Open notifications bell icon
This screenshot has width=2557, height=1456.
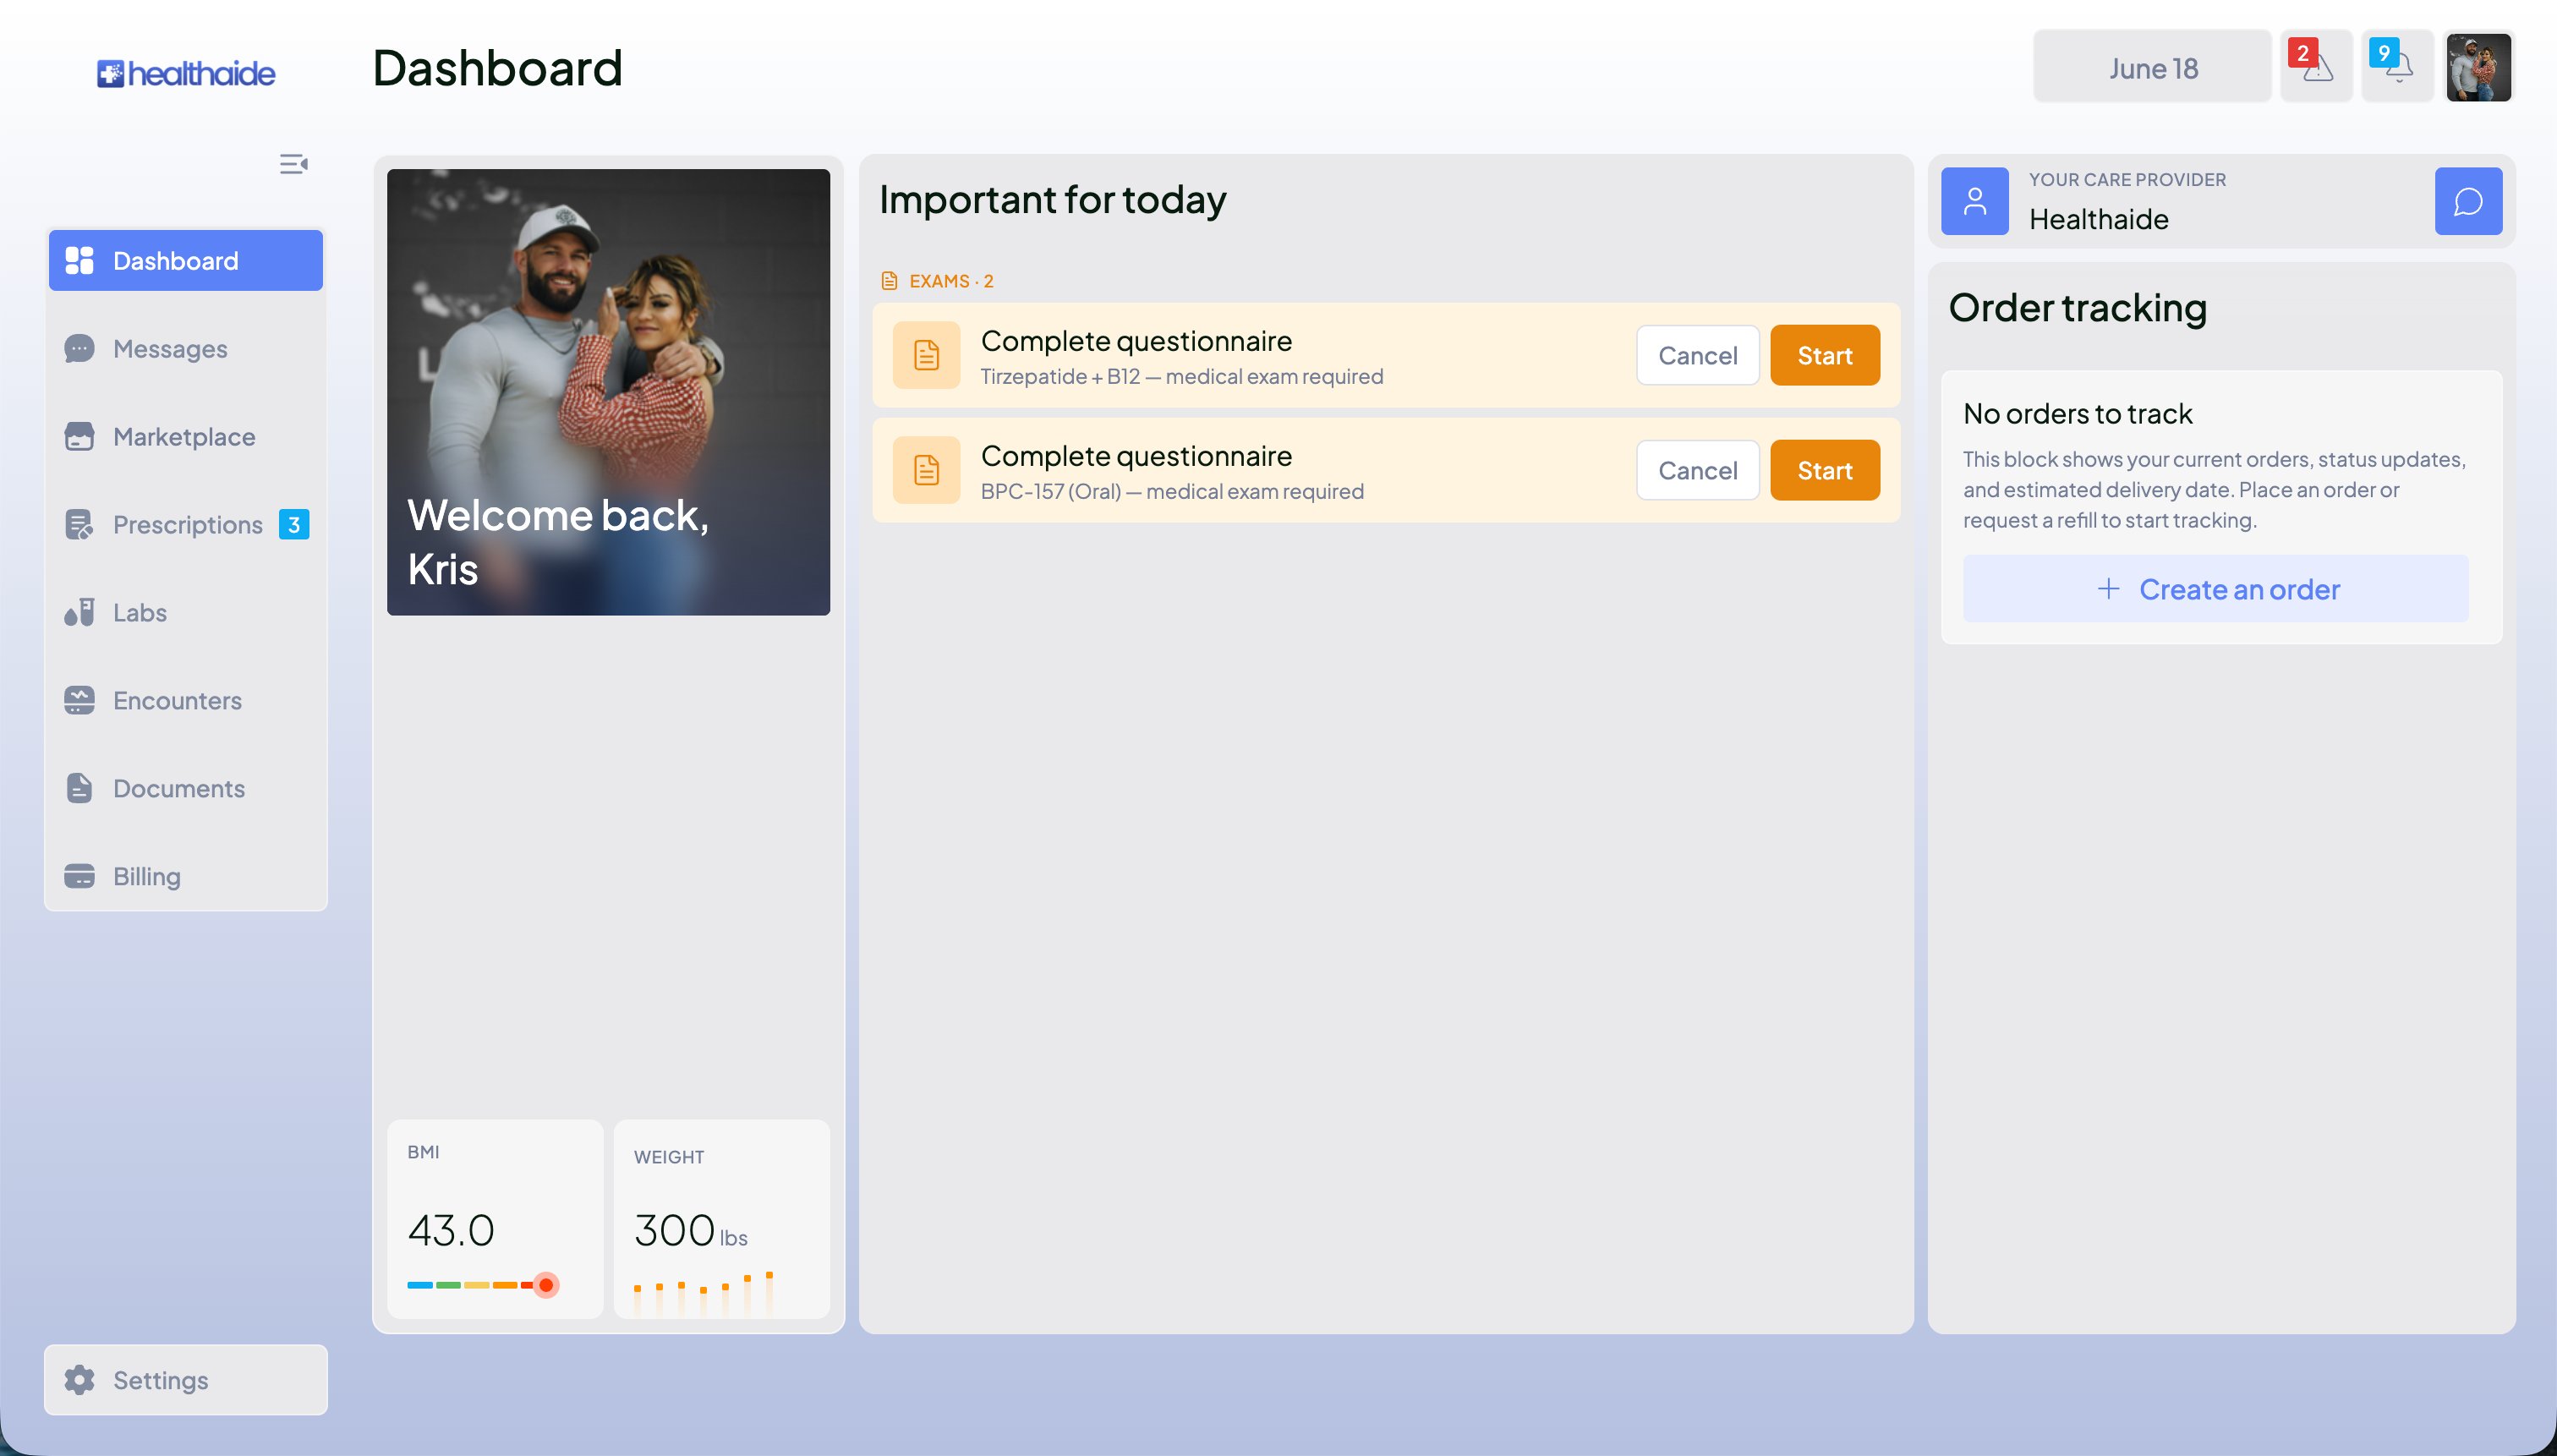(x=2397, y=67)
